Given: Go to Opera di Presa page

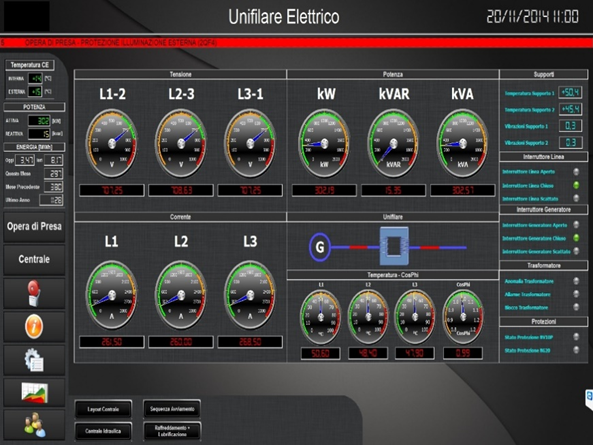Looking at the screenshot, I should pyautogui.click(x=34, y=227).
